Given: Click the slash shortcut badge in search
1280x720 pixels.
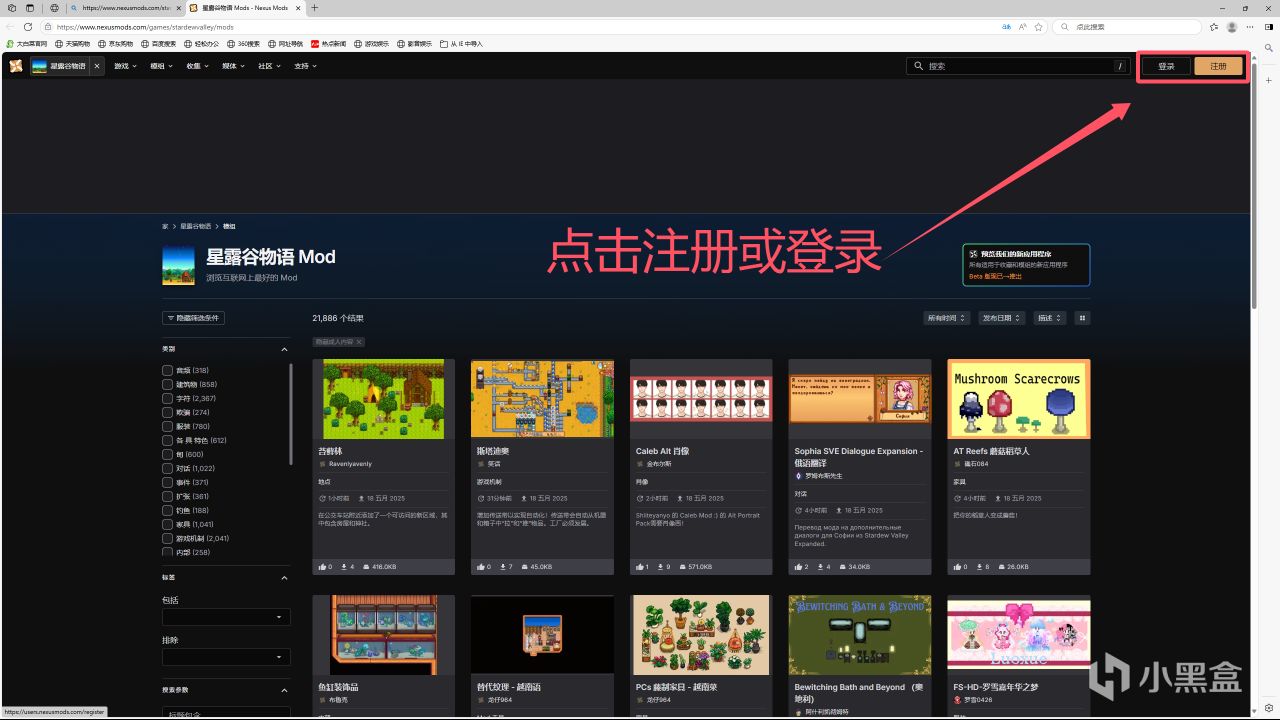Looking at the screenshot, I should point(1119,66).
